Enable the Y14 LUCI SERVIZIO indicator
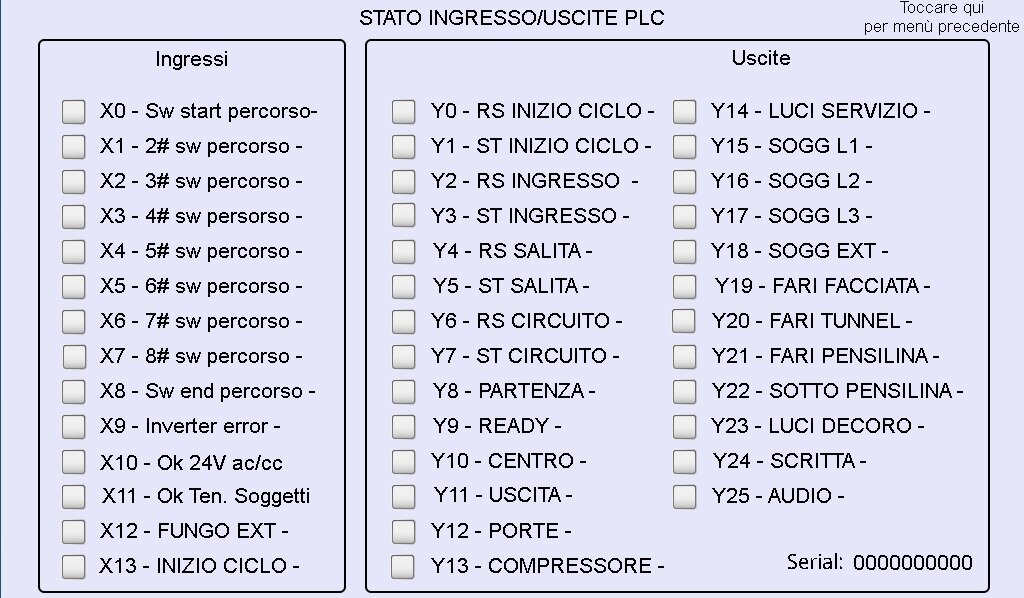The width and height of the screenshot is (1024, 598). click(685, 111)
